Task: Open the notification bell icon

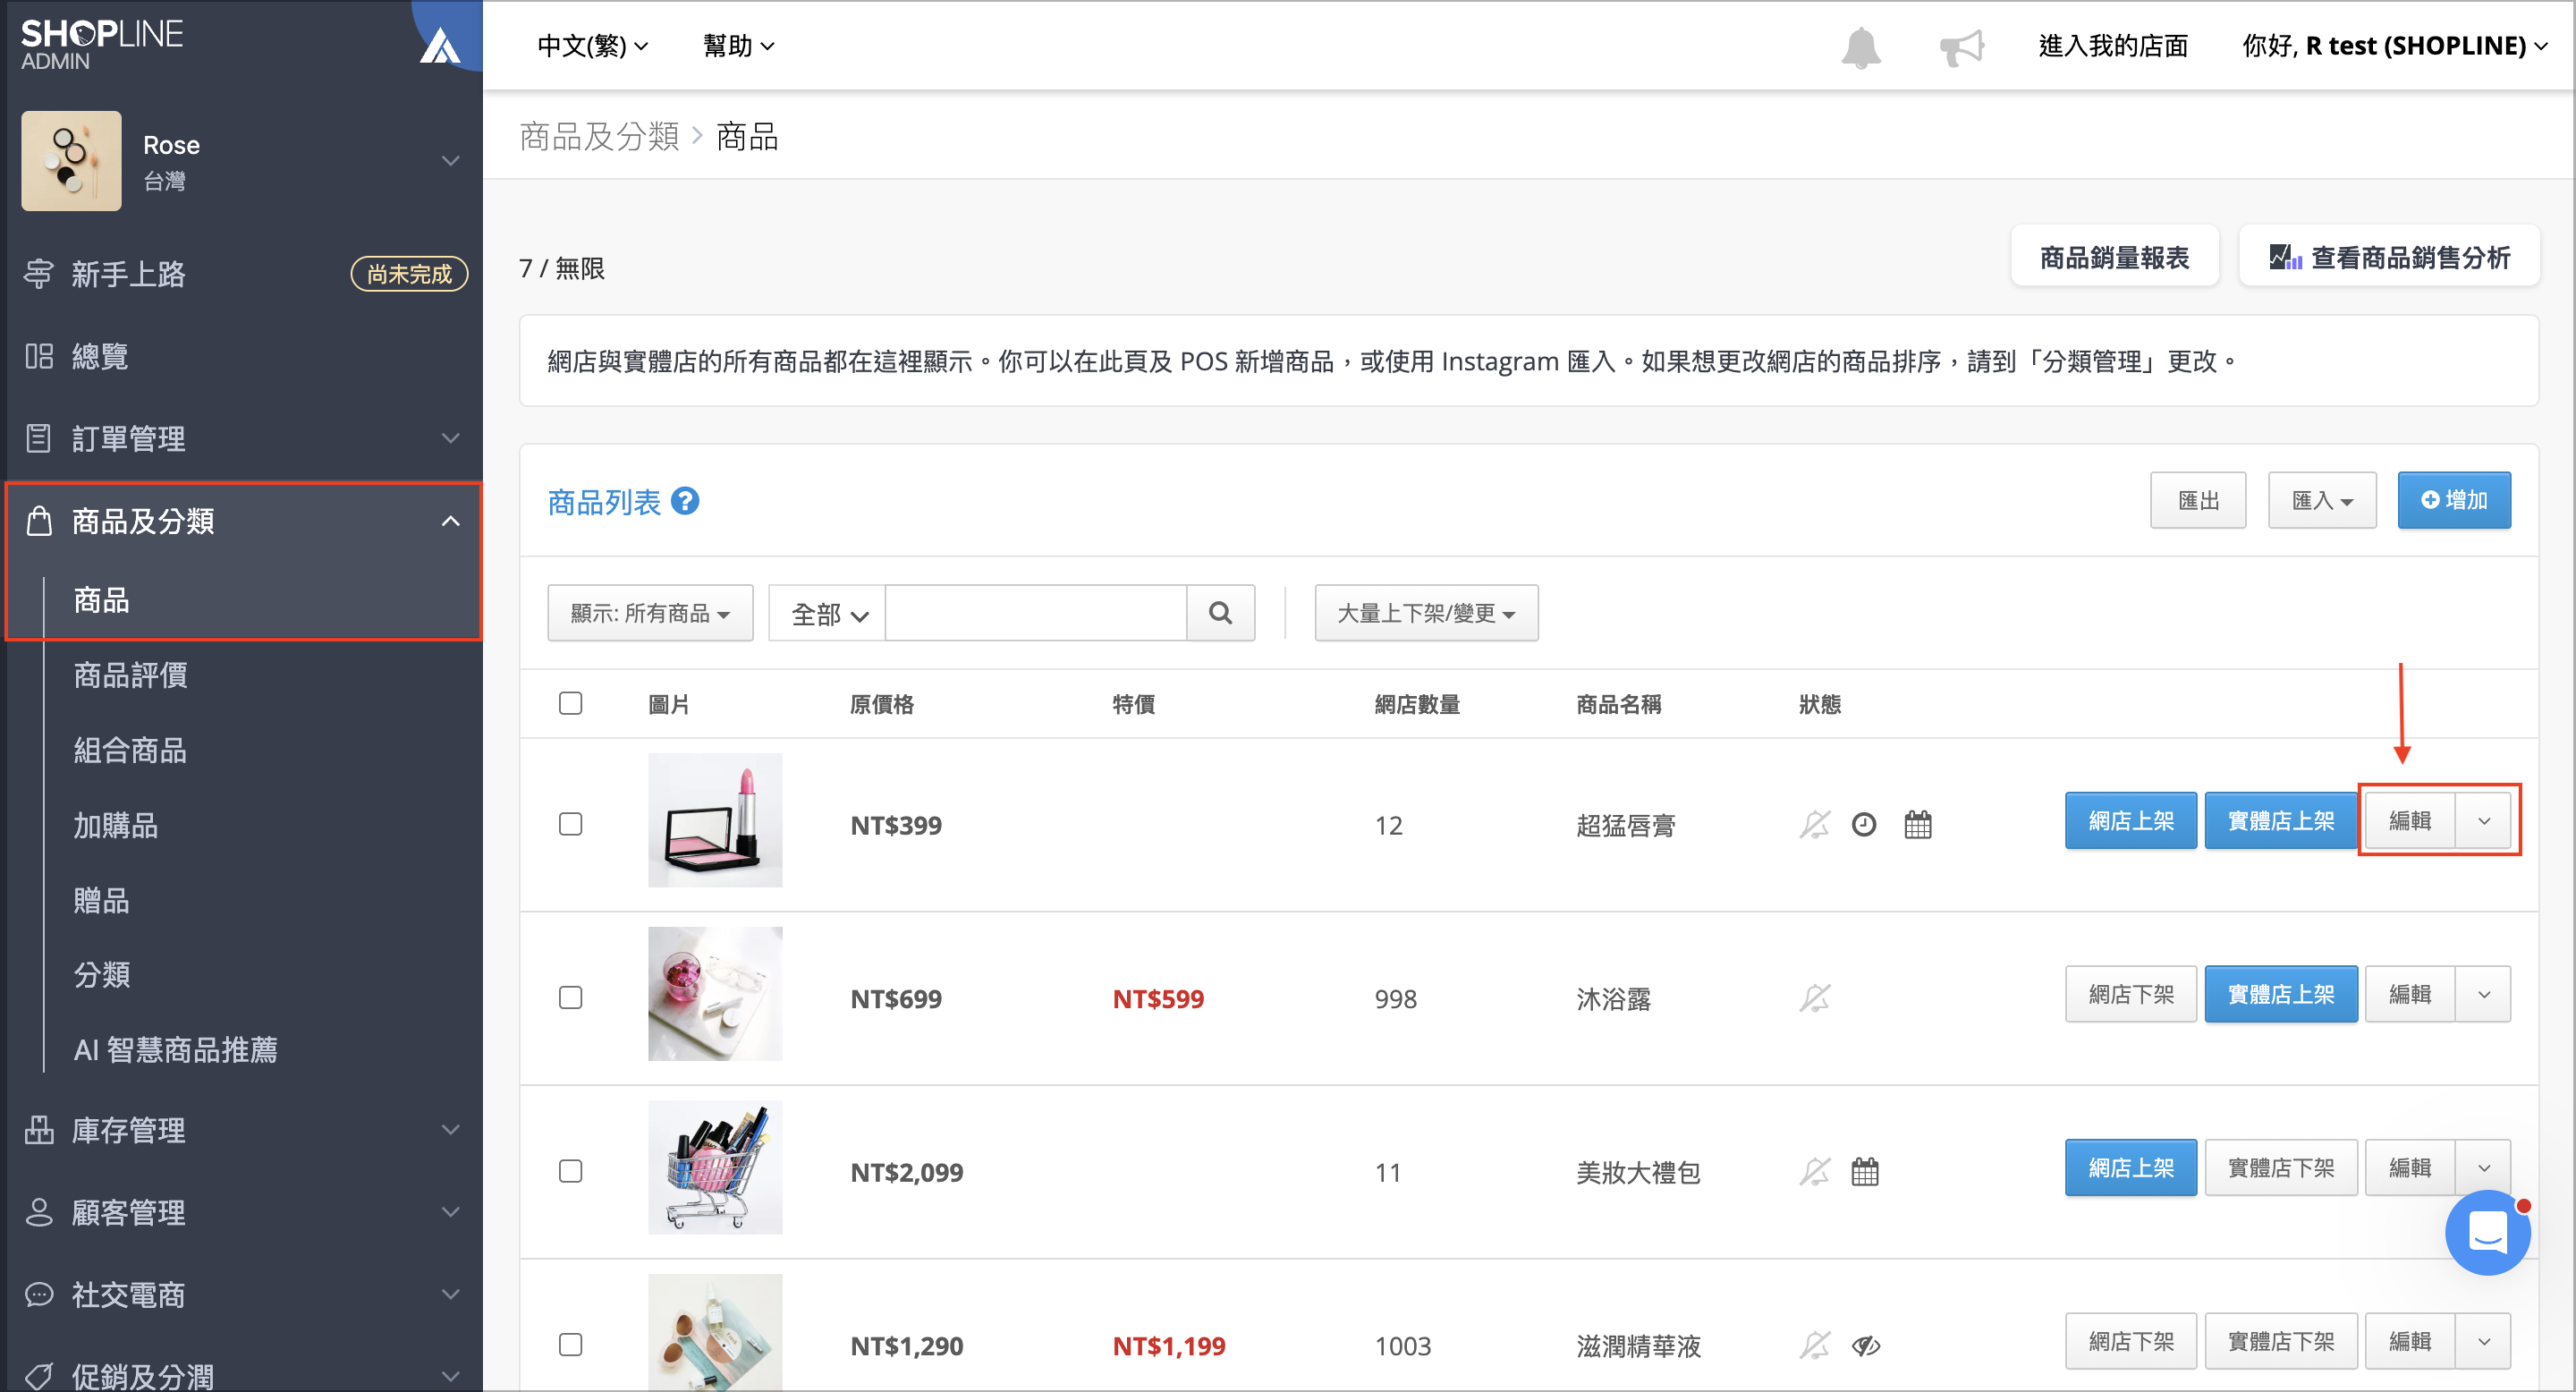Action: (x=1861, y=47)
